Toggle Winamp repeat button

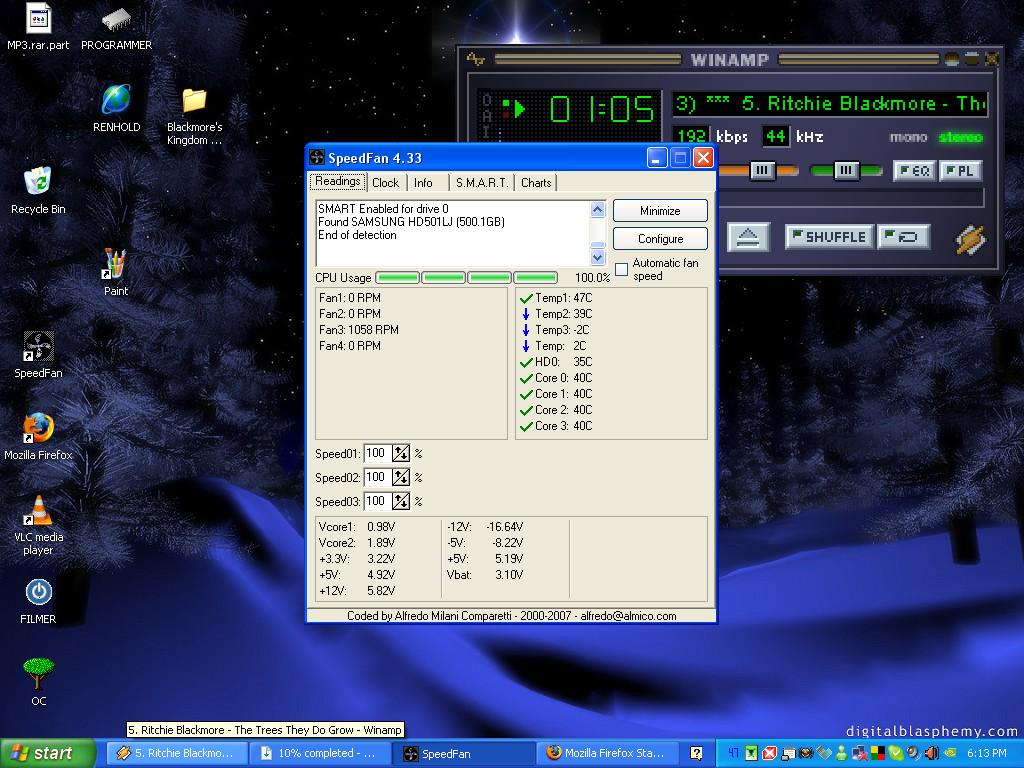(904, 237)
